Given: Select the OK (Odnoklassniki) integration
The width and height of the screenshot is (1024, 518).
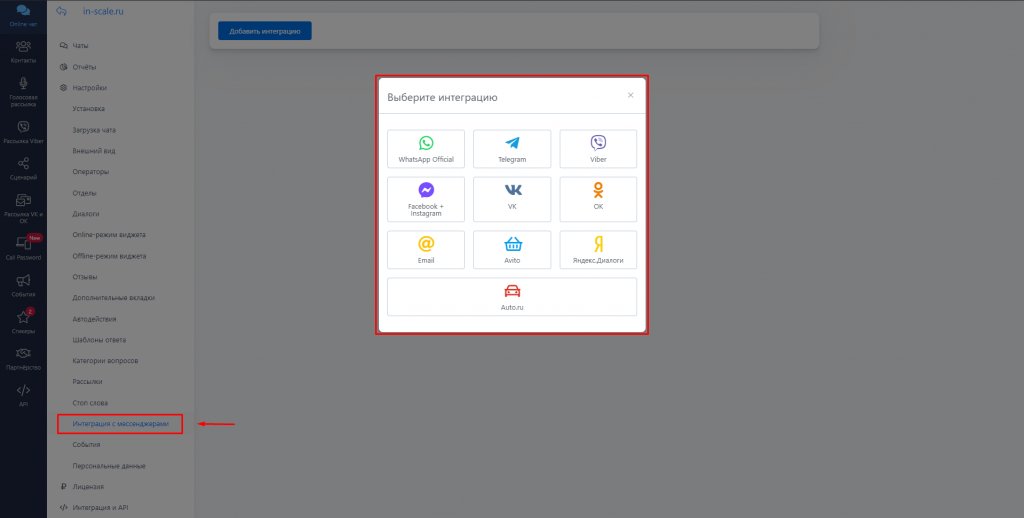Looking at the screenshot, I should (598, 198).
